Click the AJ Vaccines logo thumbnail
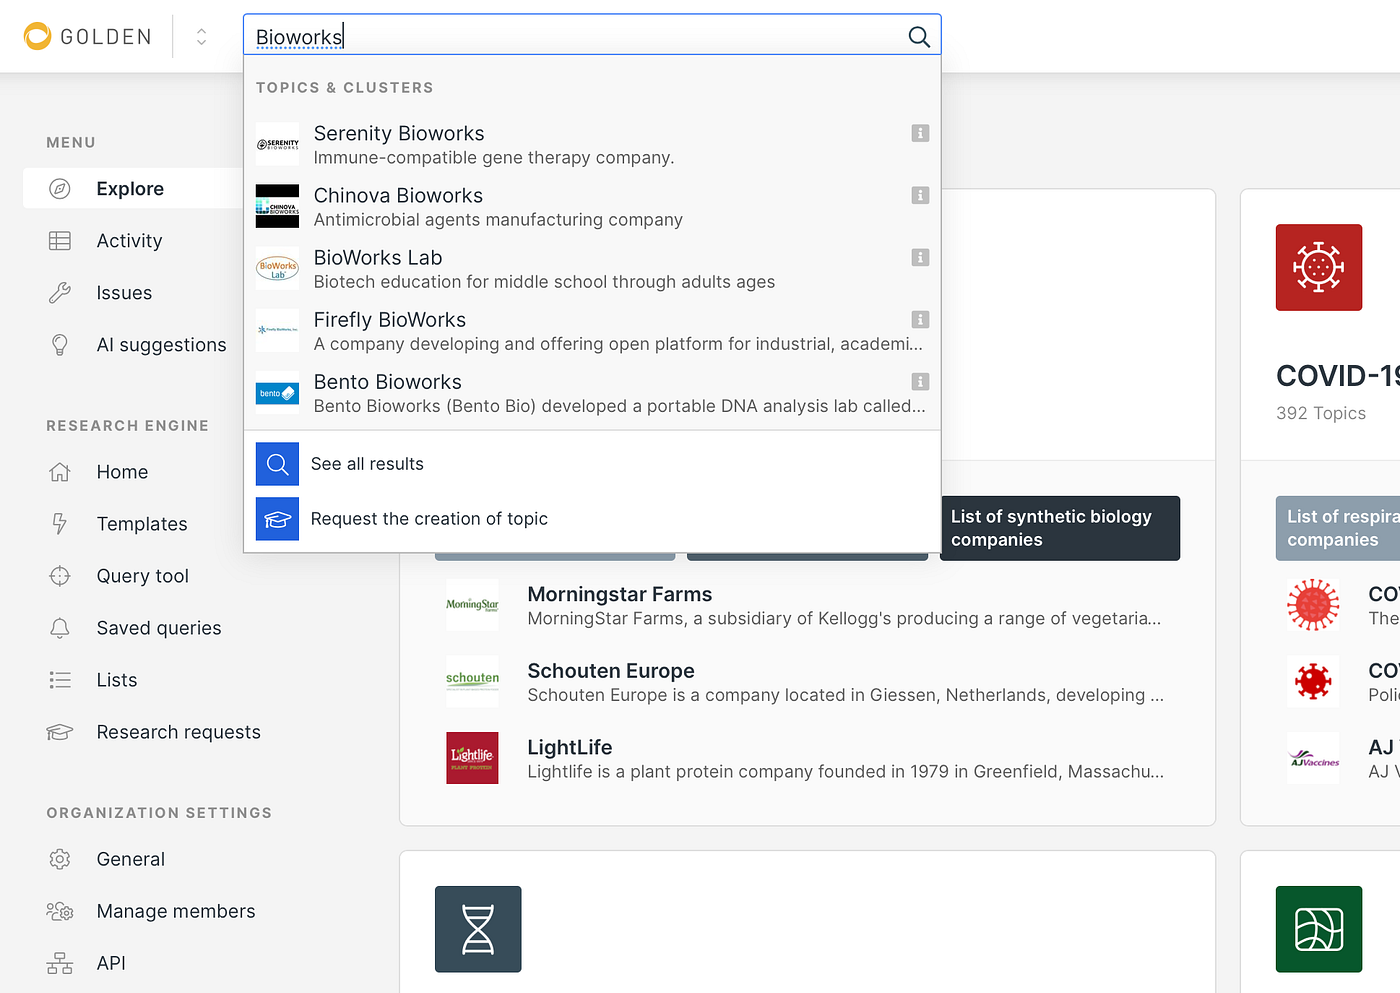Viewport: 1400px width, 993px height. (1313, 758)
